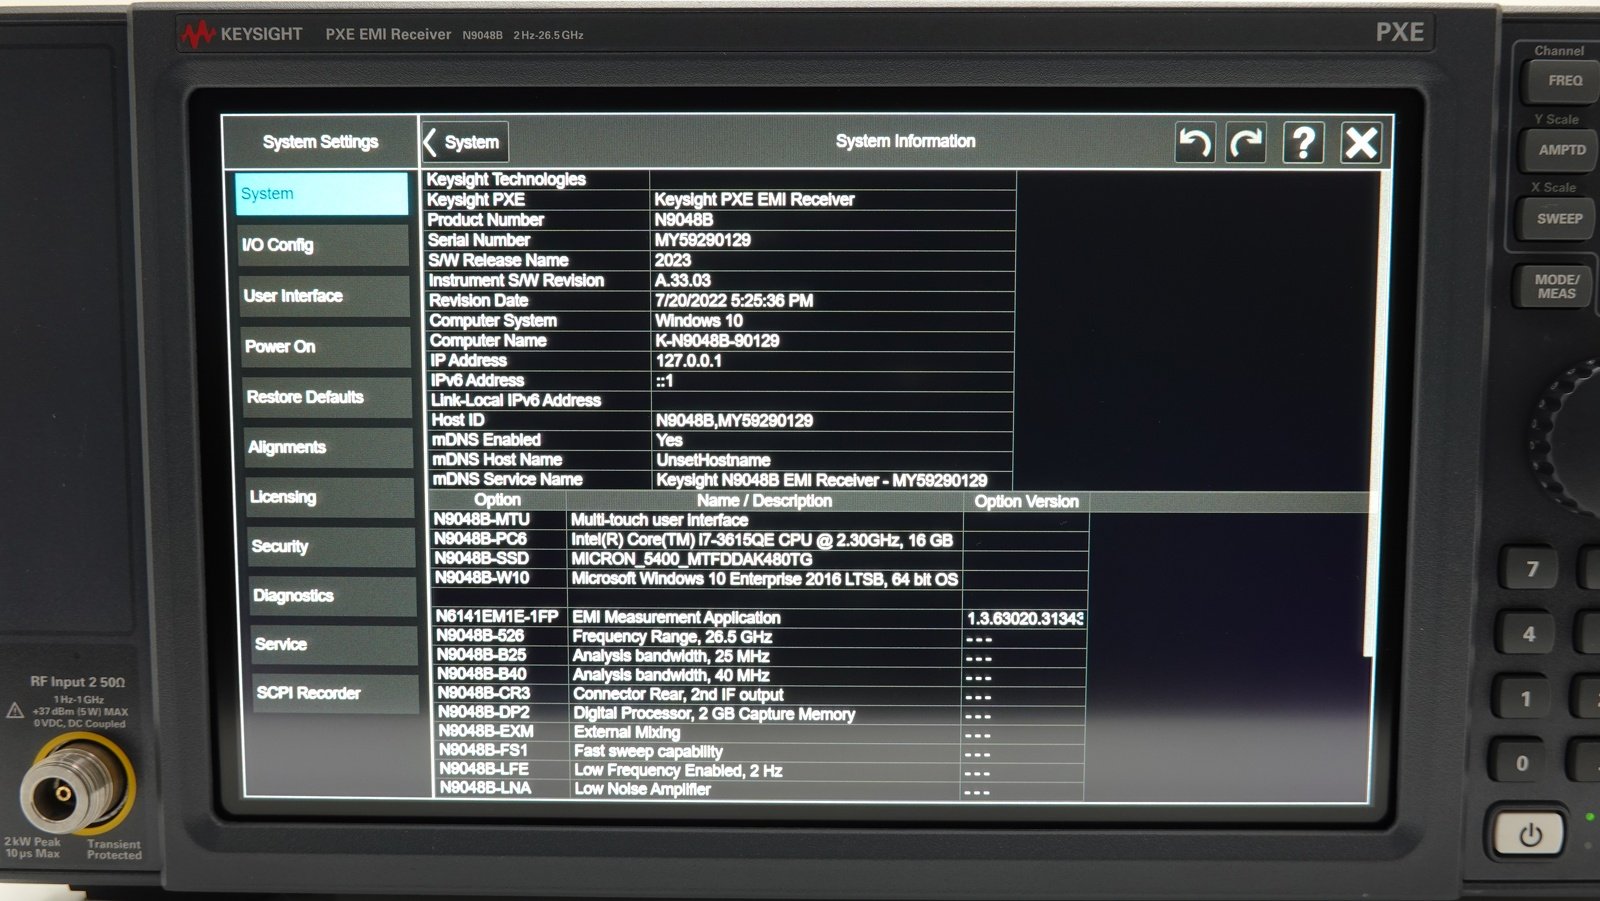Select the N9048B-SSD option row
Viewport: 1600px width, 901px height.
click(760, 559)
